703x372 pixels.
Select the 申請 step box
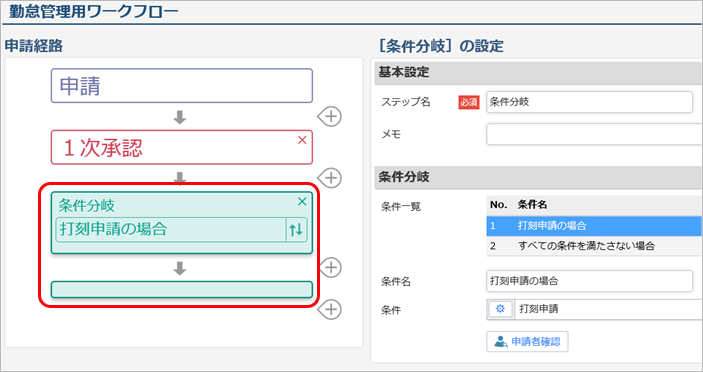click(182, 86)
